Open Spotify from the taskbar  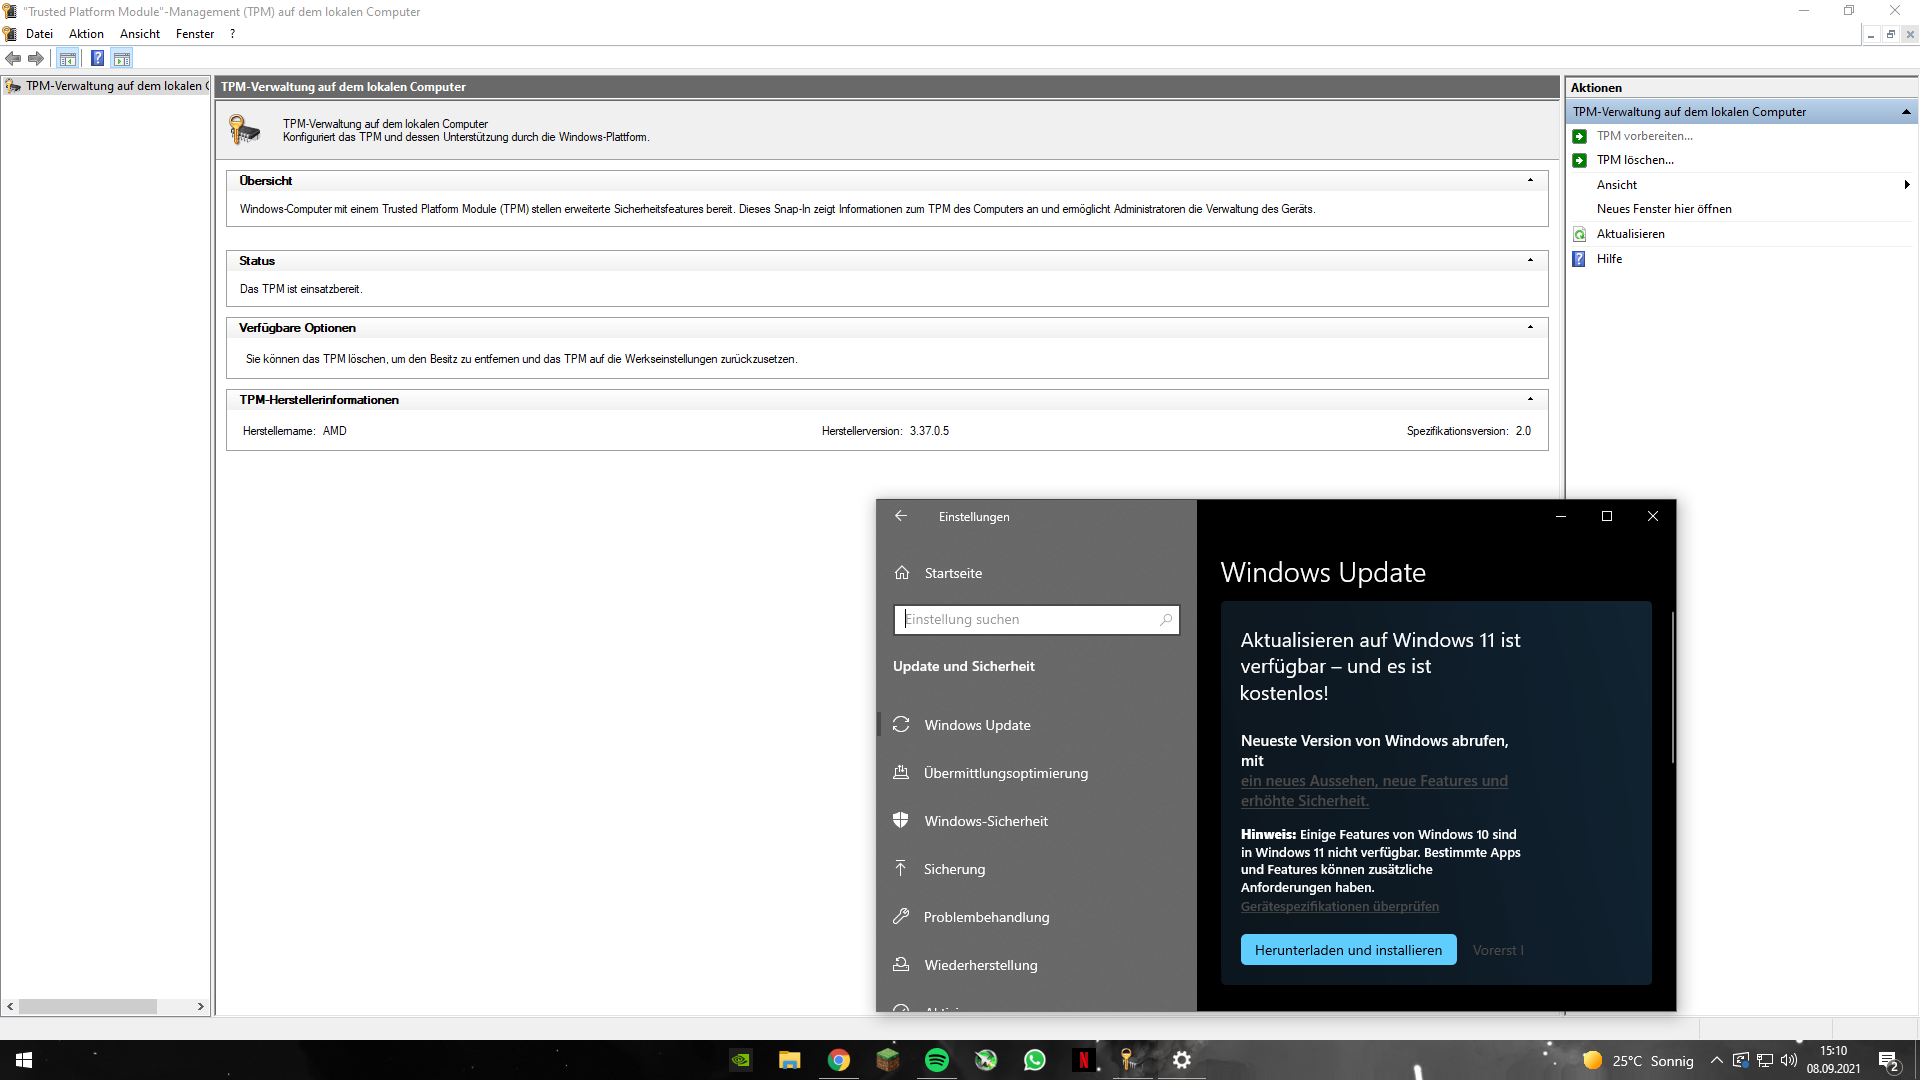(937, 1060)
